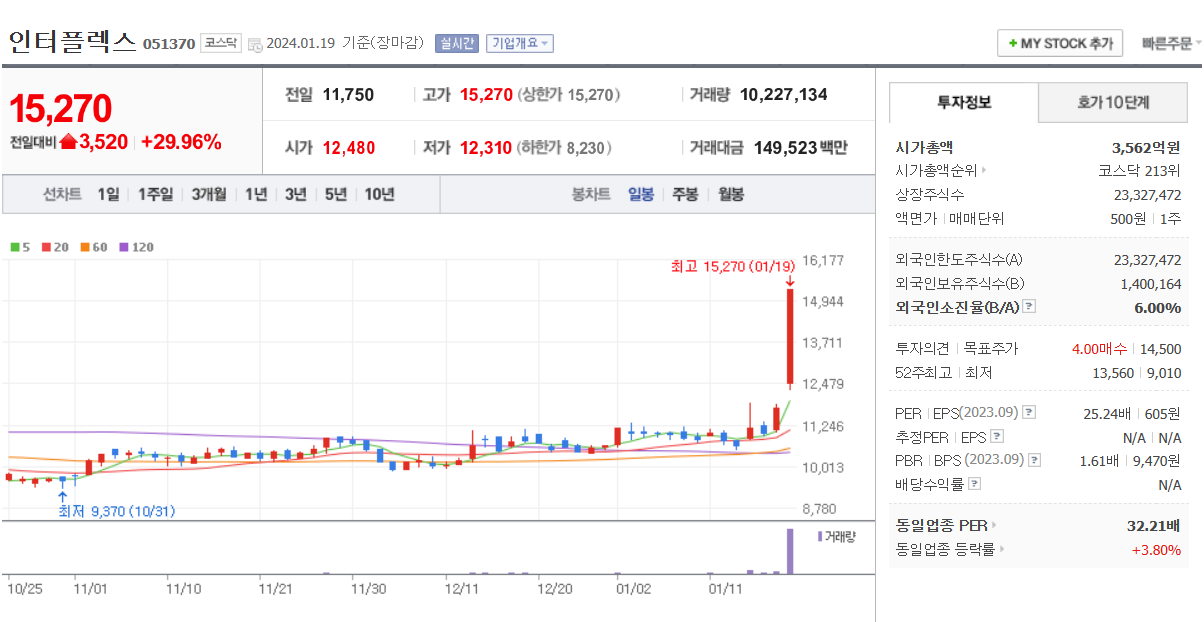Click the 투자의견 link
Viewport: 1204px width, 622px height.
coord(921,349)
